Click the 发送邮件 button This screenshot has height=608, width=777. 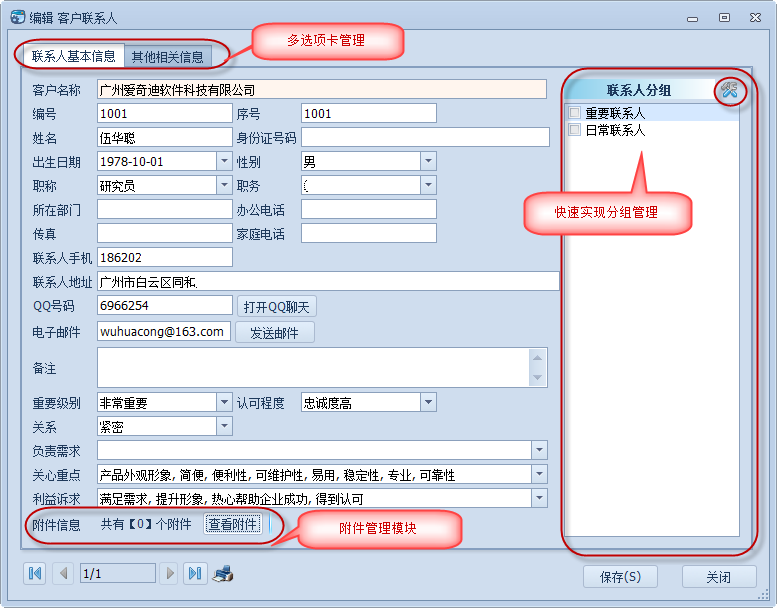coord(275,332)
